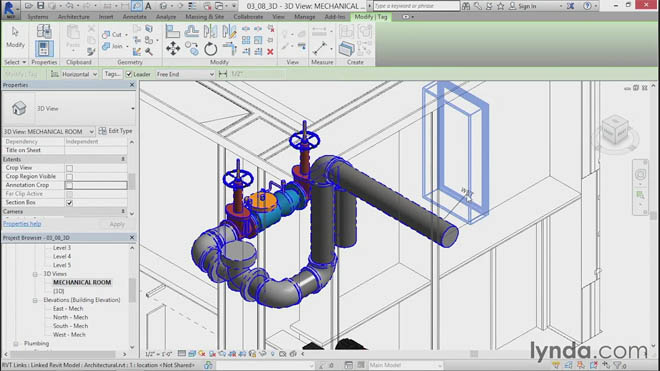Viewport: 660px width, 371px height.
Task: Select the Move tool in Modify panel
Action: point(173,49)
